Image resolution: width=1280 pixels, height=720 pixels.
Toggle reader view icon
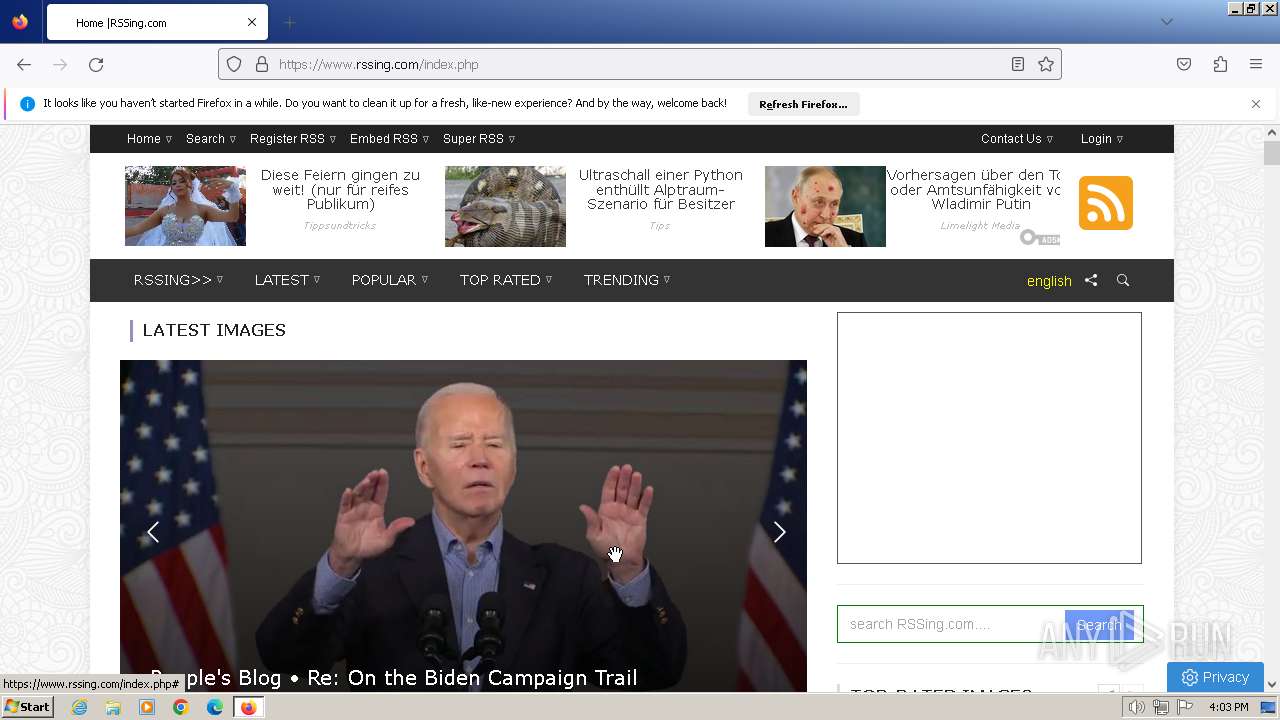[1018, 64]
